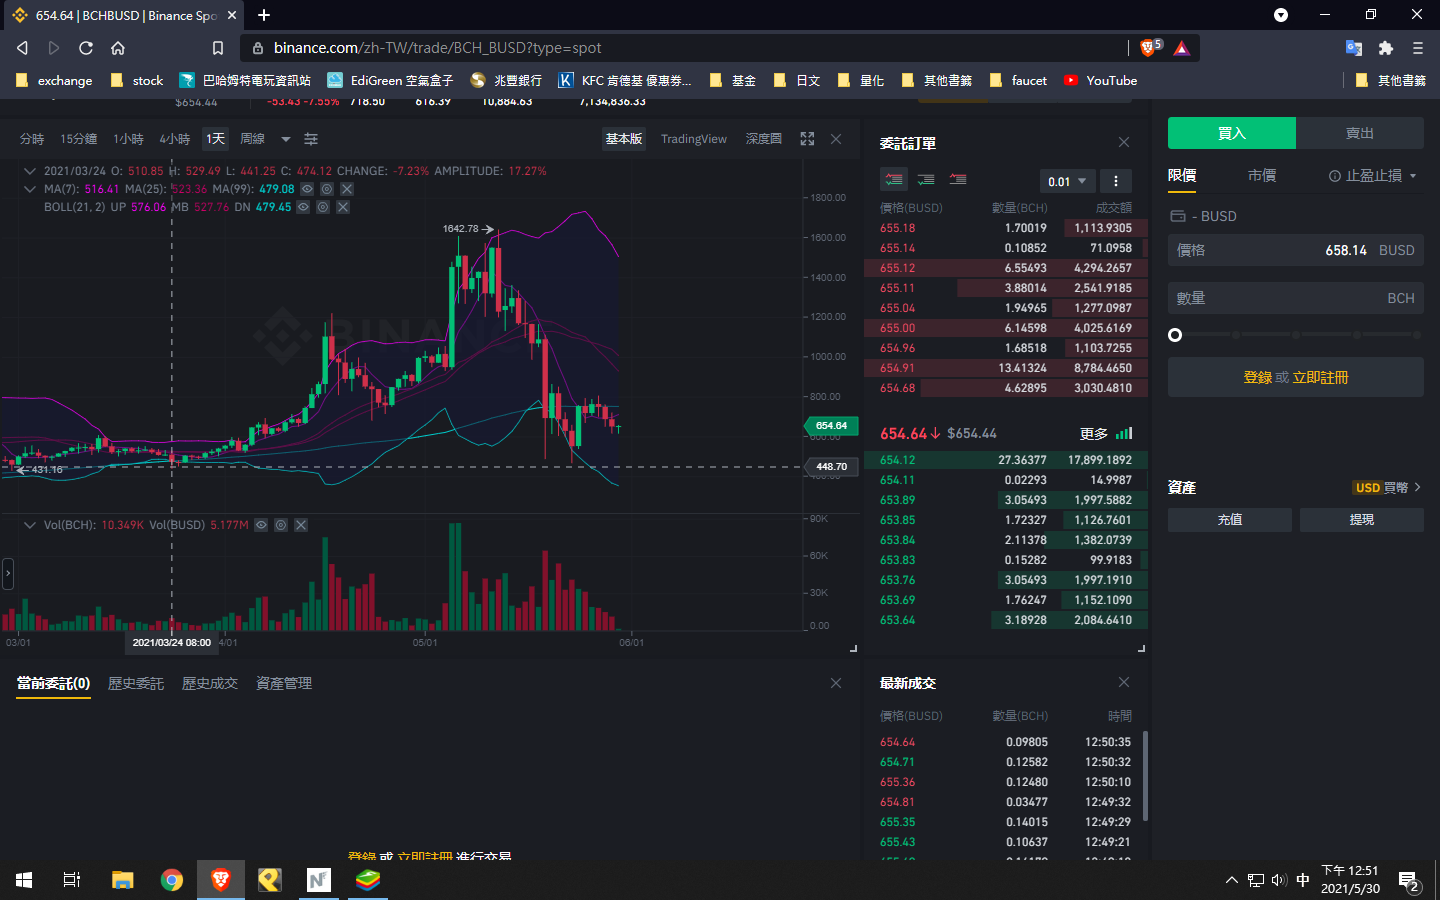The width and height of the screenshot is (1440, 900).
Task: Toggle MA indicator visibility eye
Action: pyautogui.click(x=307, y=189)
